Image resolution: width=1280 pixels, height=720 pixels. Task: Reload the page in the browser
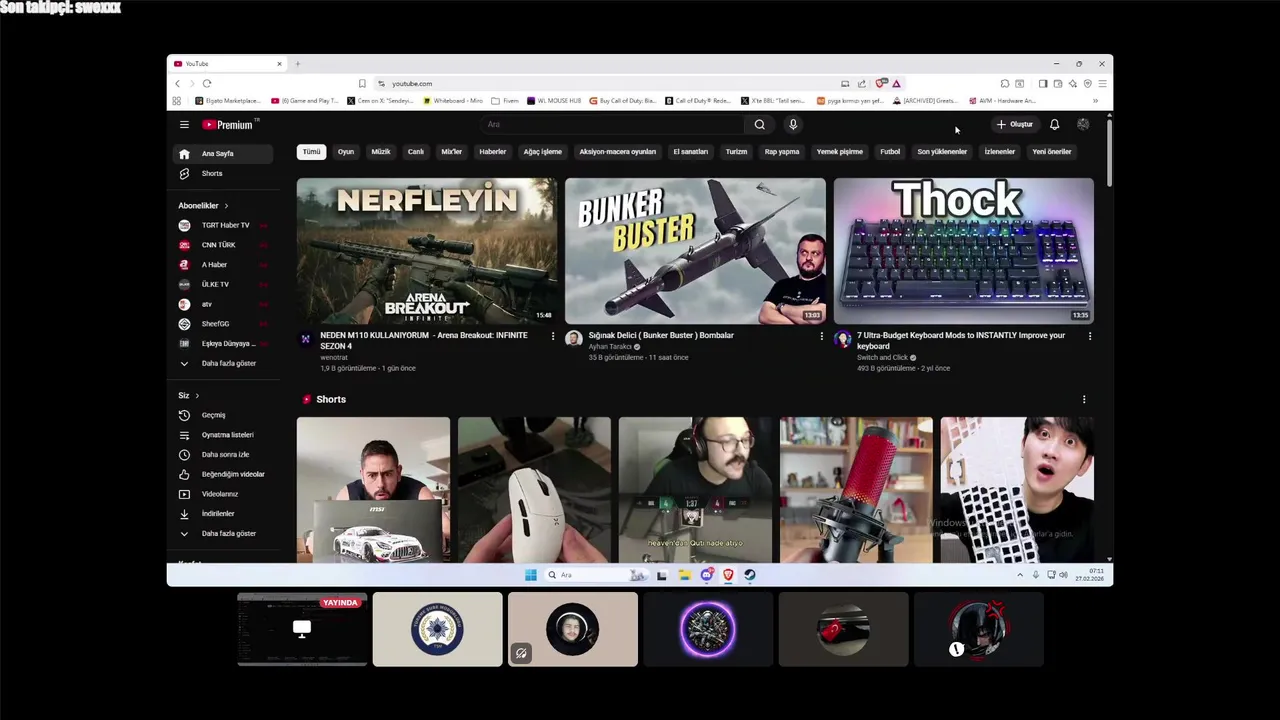tap(207, 84)
